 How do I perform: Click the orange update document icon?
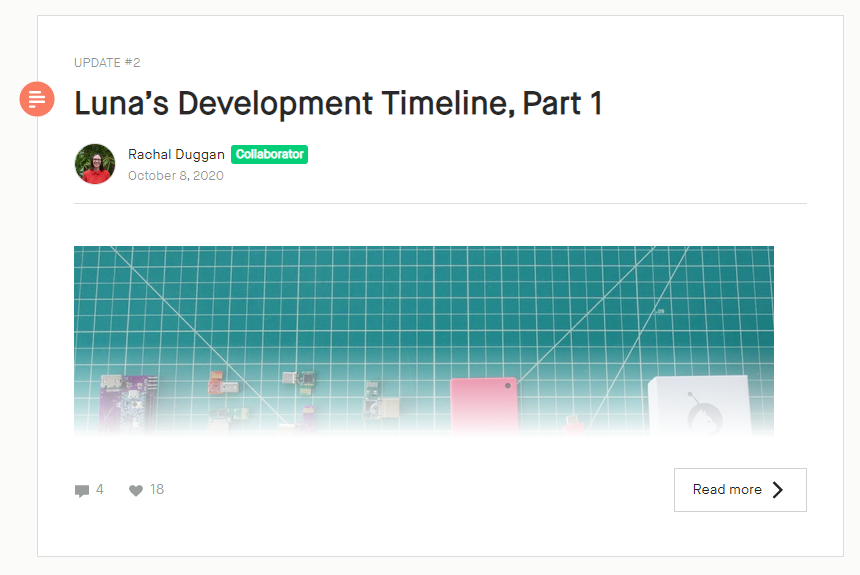pos(37,99)
